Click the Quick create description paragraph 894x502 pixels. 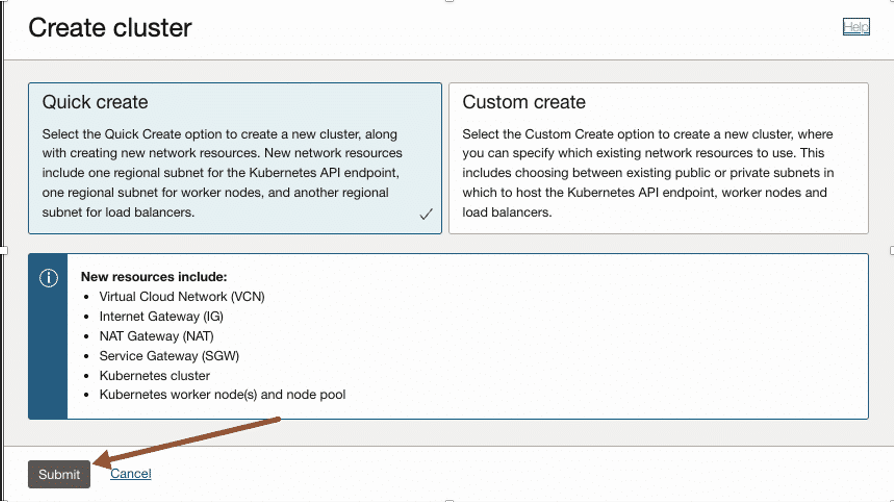tap(222, 173)
